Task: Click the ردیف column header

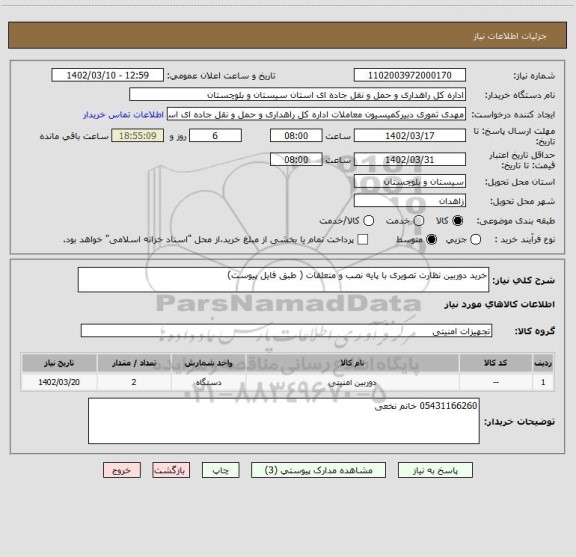Action: point(543,363)
